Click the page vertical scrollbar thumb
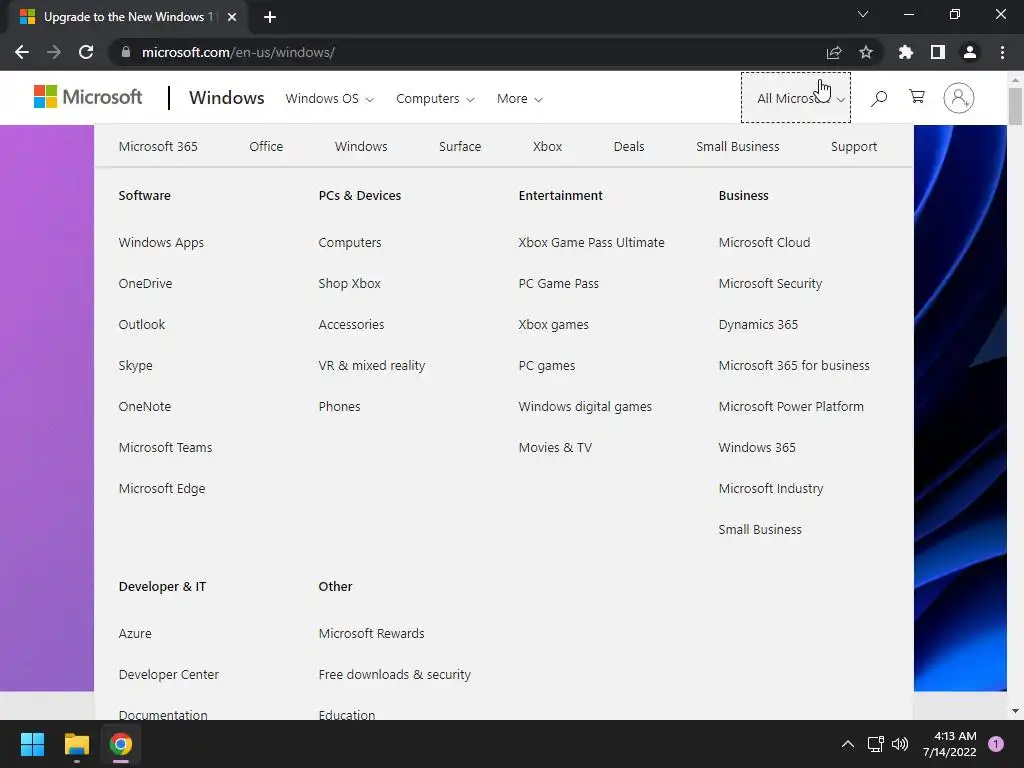The image size is (1024, 768). click(x=1015, y=106)
